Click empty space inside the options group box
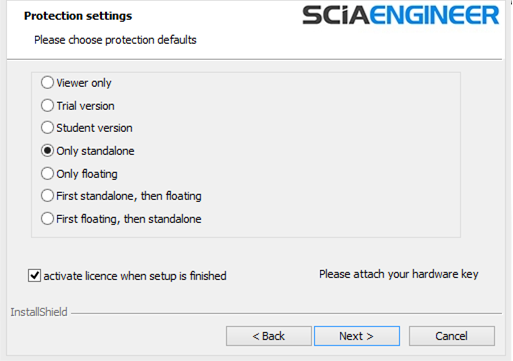 tap(330, 153)
